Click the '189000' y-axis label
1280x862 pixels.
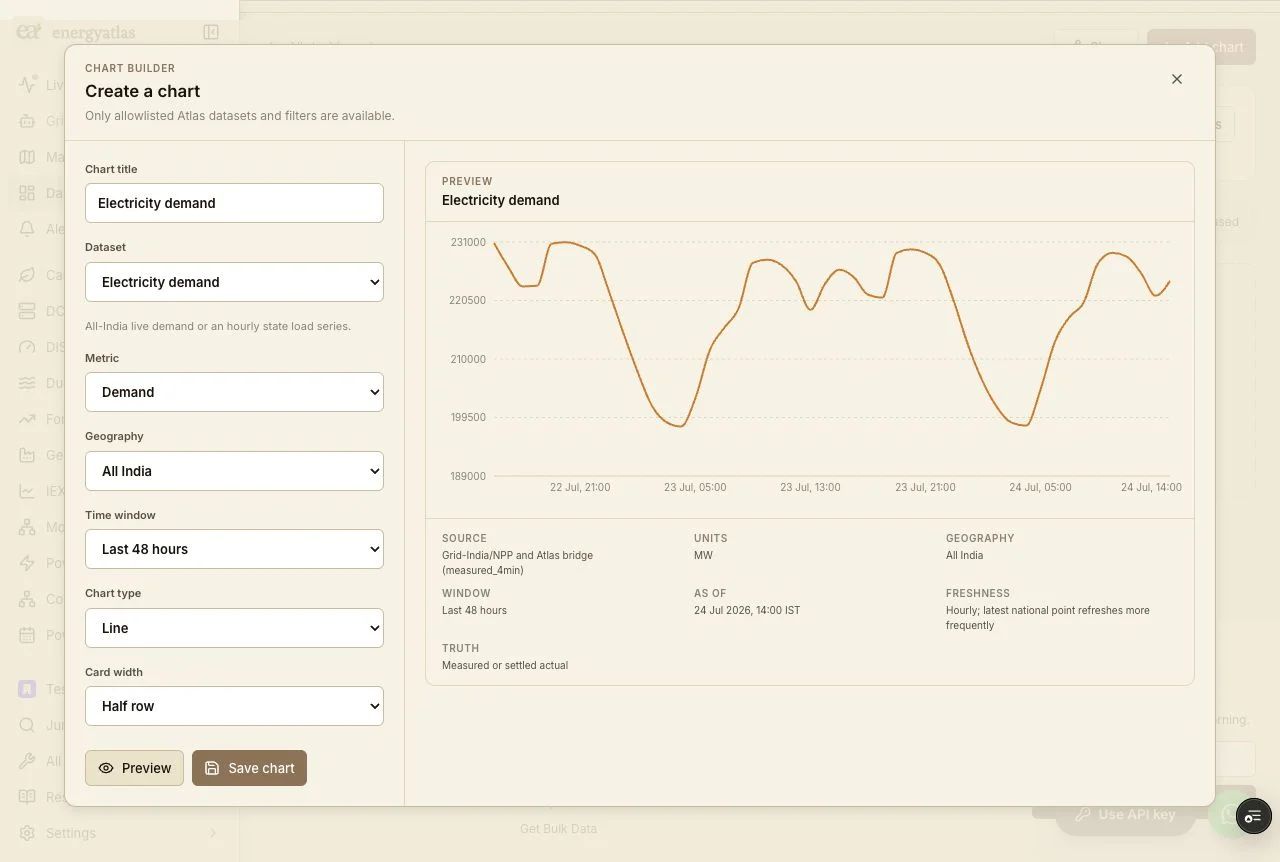pos(468,476)
